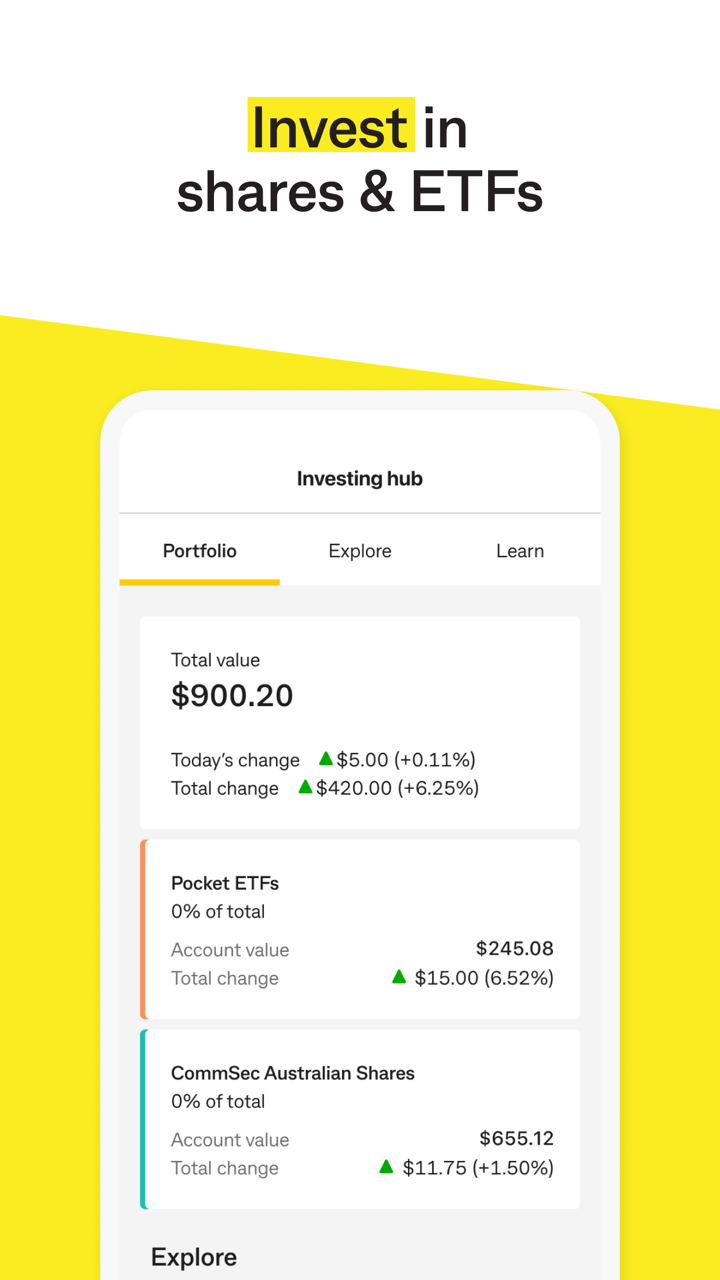Select the Learn tab

pos(520,551)
